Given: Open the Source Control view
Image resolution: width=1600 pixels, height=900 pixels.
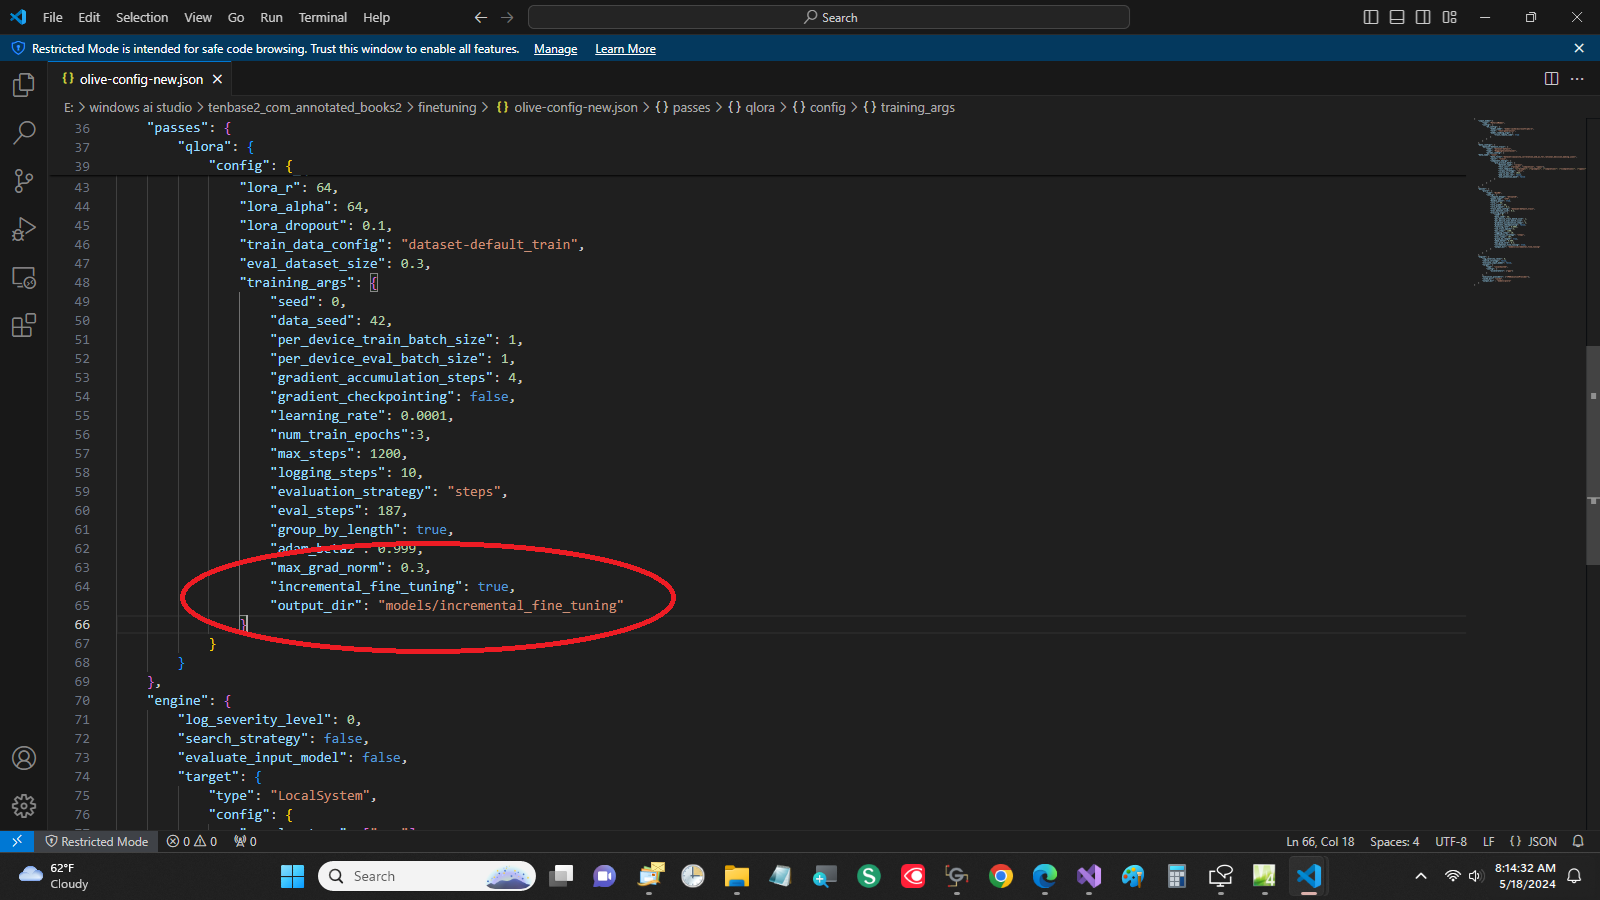Looking at the screenshot, I should 23,180.
